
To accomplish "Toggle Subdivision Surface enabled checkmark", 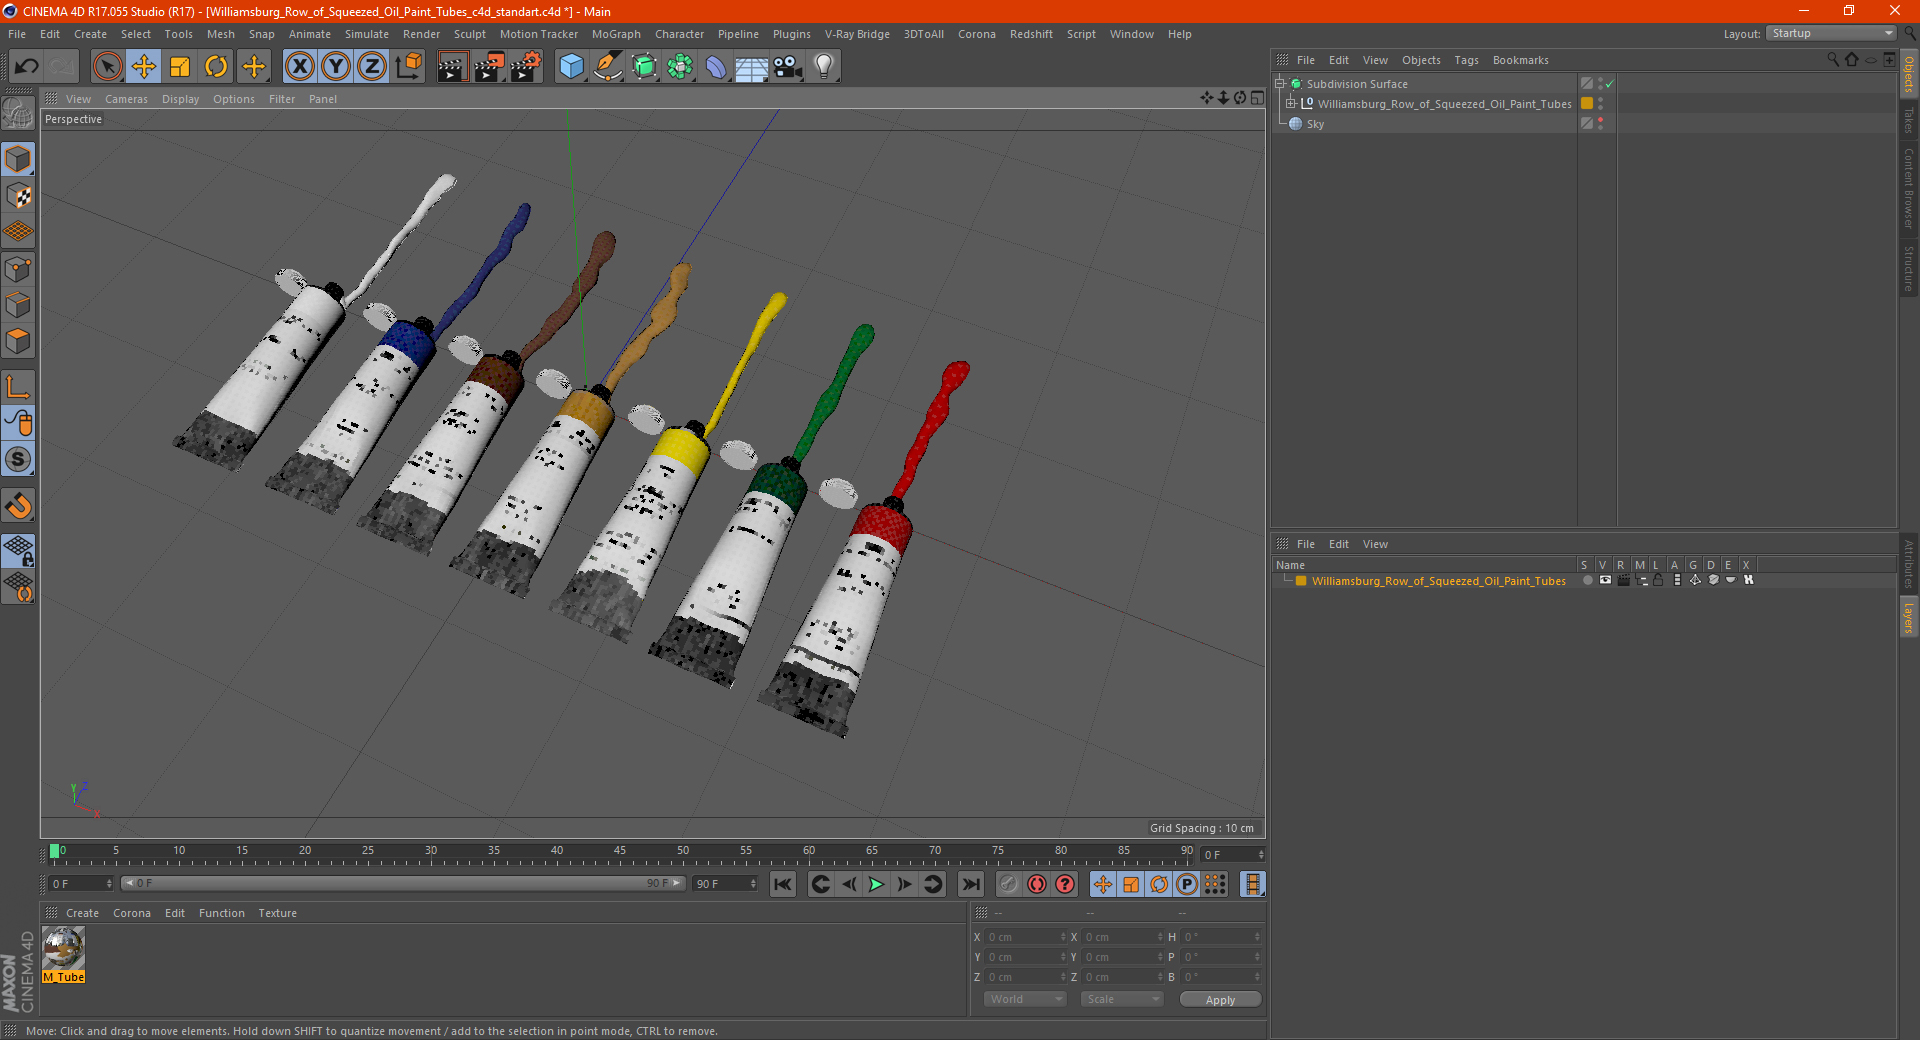I will (1609, 84).
